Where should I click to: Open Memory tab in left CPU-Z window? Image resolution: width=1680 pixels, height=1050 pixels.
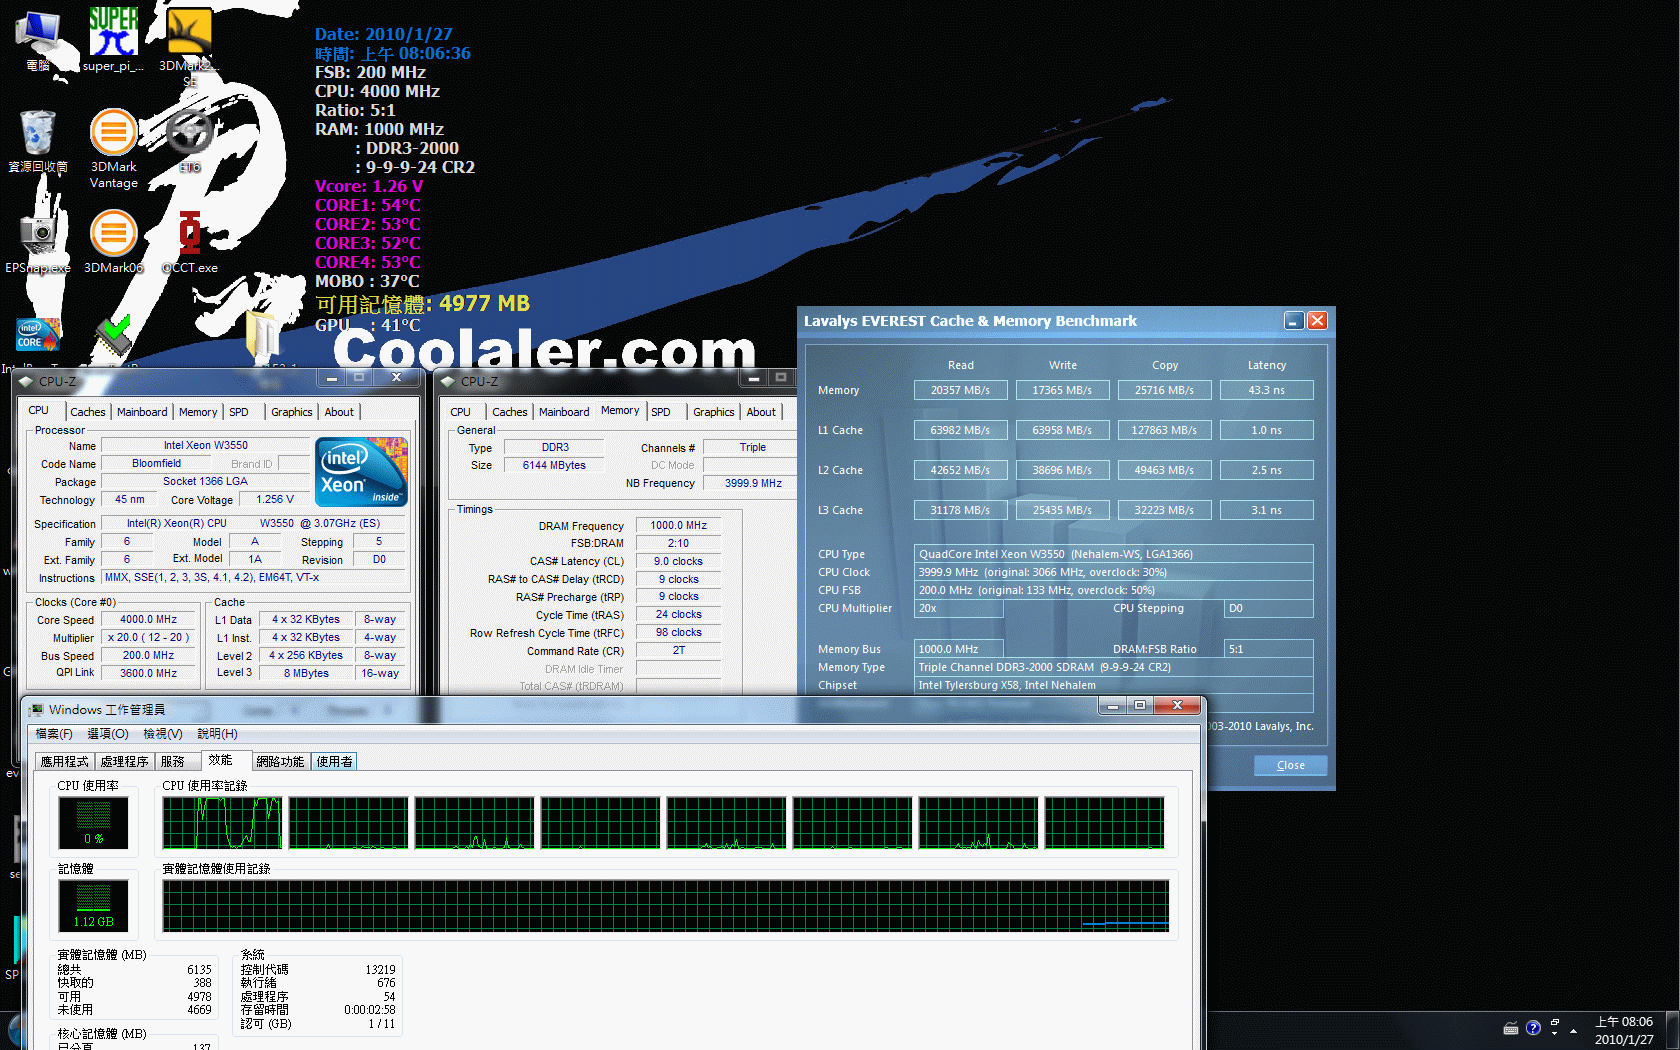click(198, 412)
